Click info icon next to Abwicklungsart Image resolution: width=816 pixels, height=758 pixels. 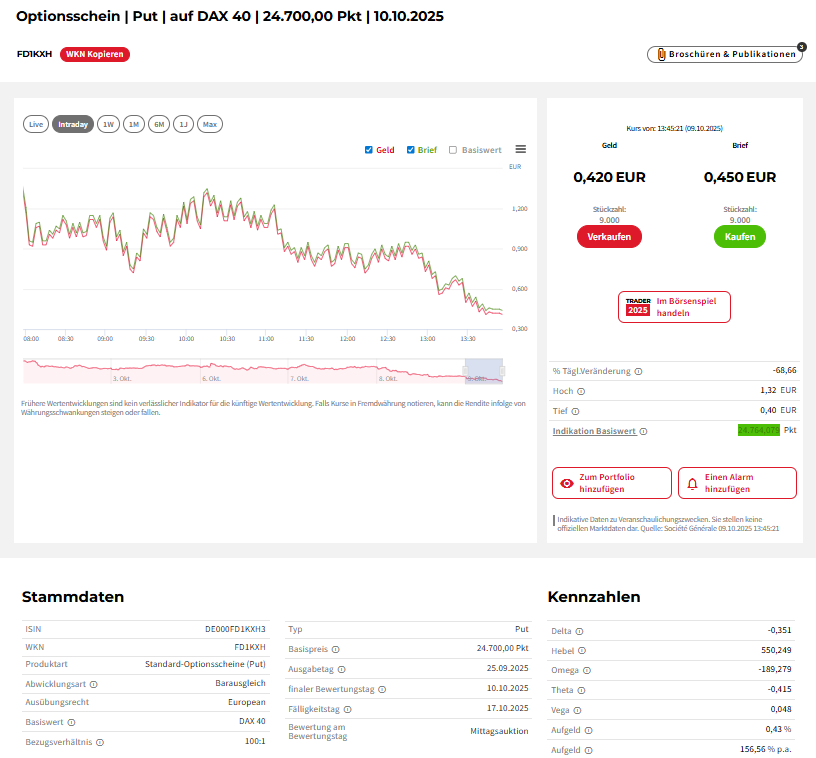[94, 685]
